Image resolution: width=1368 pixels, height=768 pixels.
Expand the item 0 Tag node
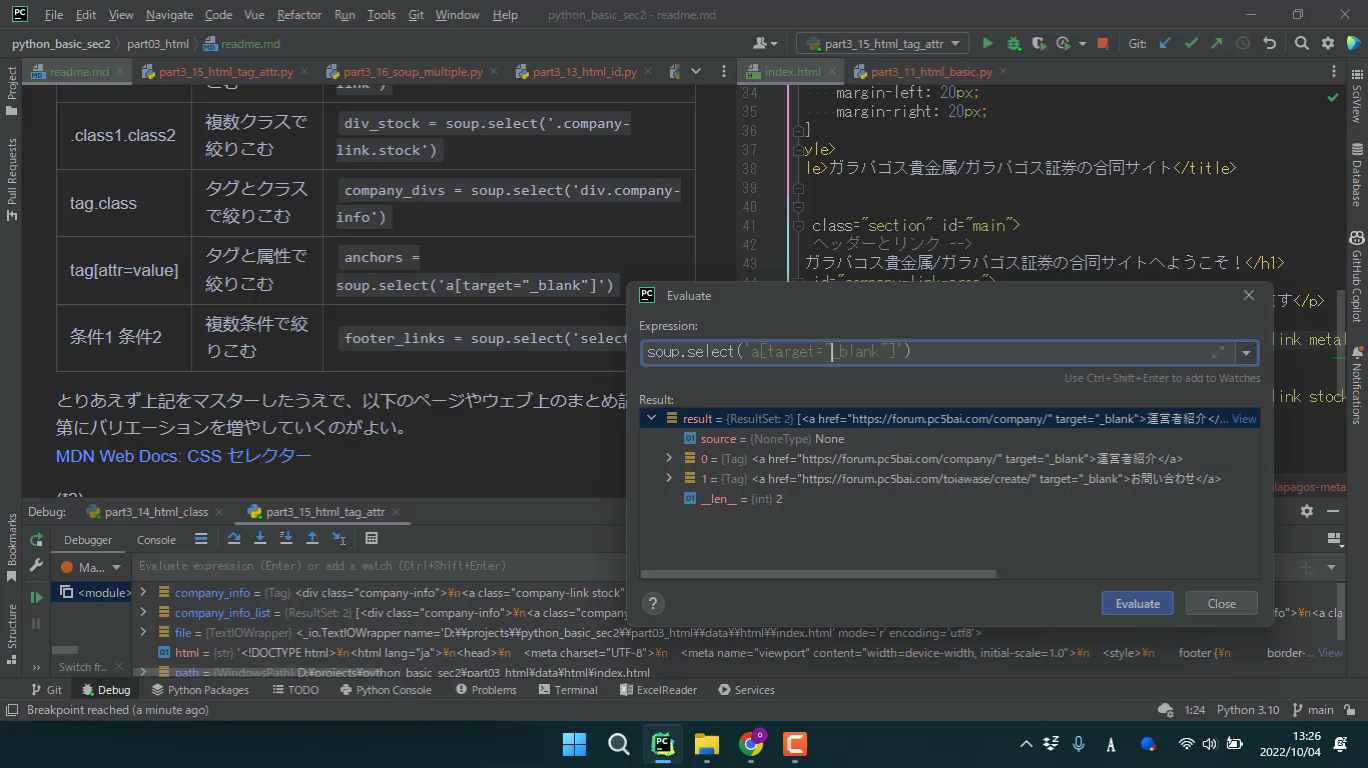point(669,459)
